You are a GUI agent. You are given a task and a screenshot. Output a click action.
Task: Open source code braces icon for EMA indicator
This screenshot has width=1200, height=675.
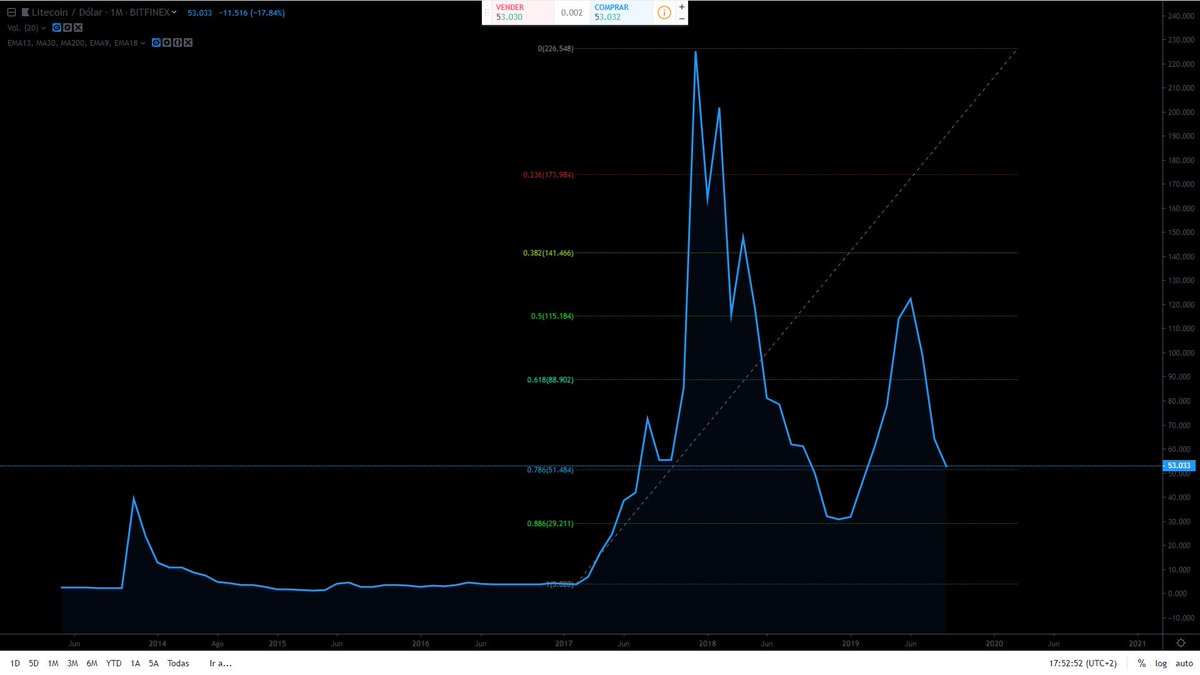click(177, 43)
